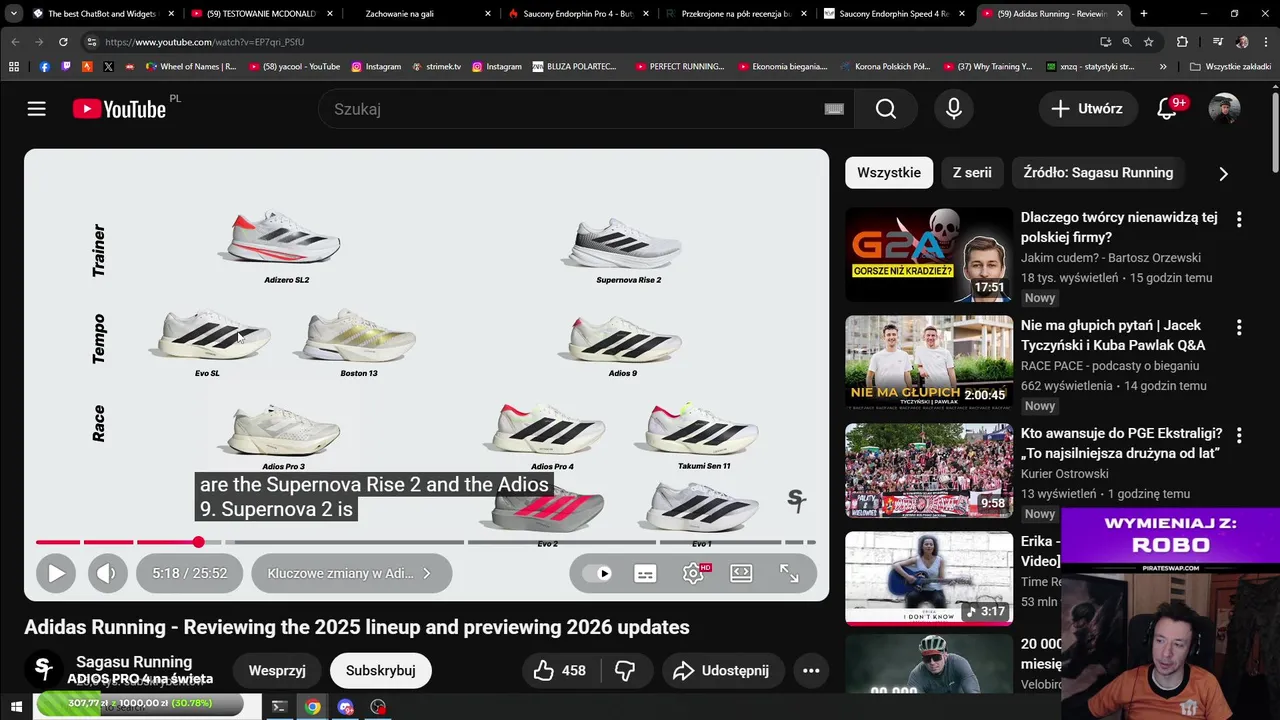
Task: Open the browser extensions puzzle icon
Action: click(x=1182, y=42)
